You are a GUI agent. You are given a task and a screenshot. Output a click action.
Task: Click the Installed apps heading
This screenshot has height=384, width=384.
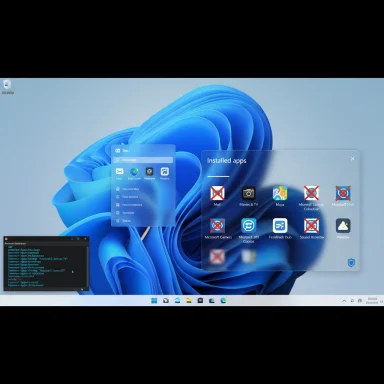227,161
